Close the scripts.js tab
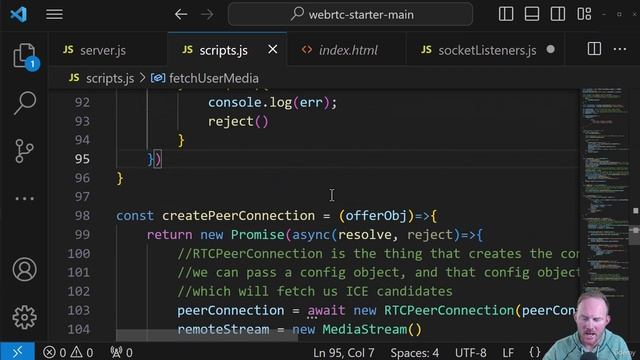The width and height of the screenshot is (640, 360). [x=273, y=49]
